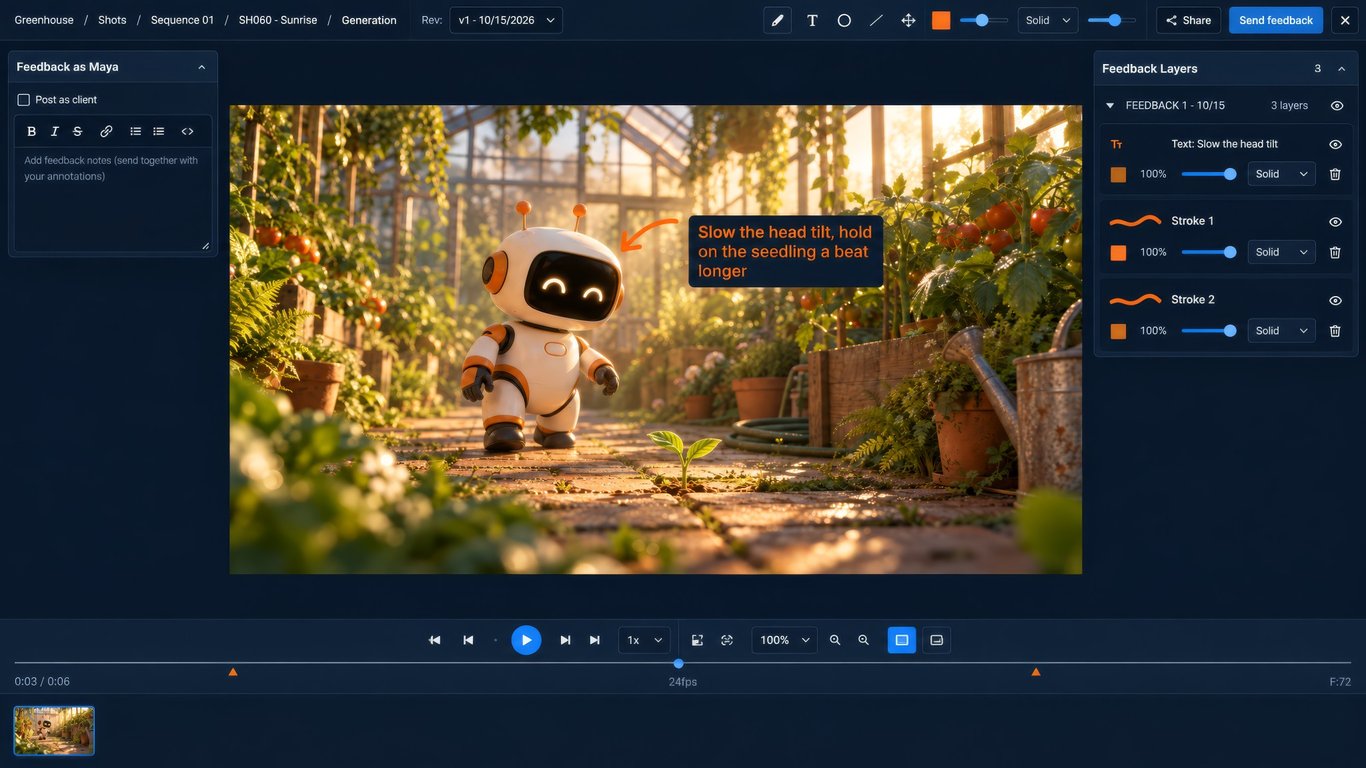Collapse the Feedback as Maya panel
1366x768 pixels.
point(202,67)
